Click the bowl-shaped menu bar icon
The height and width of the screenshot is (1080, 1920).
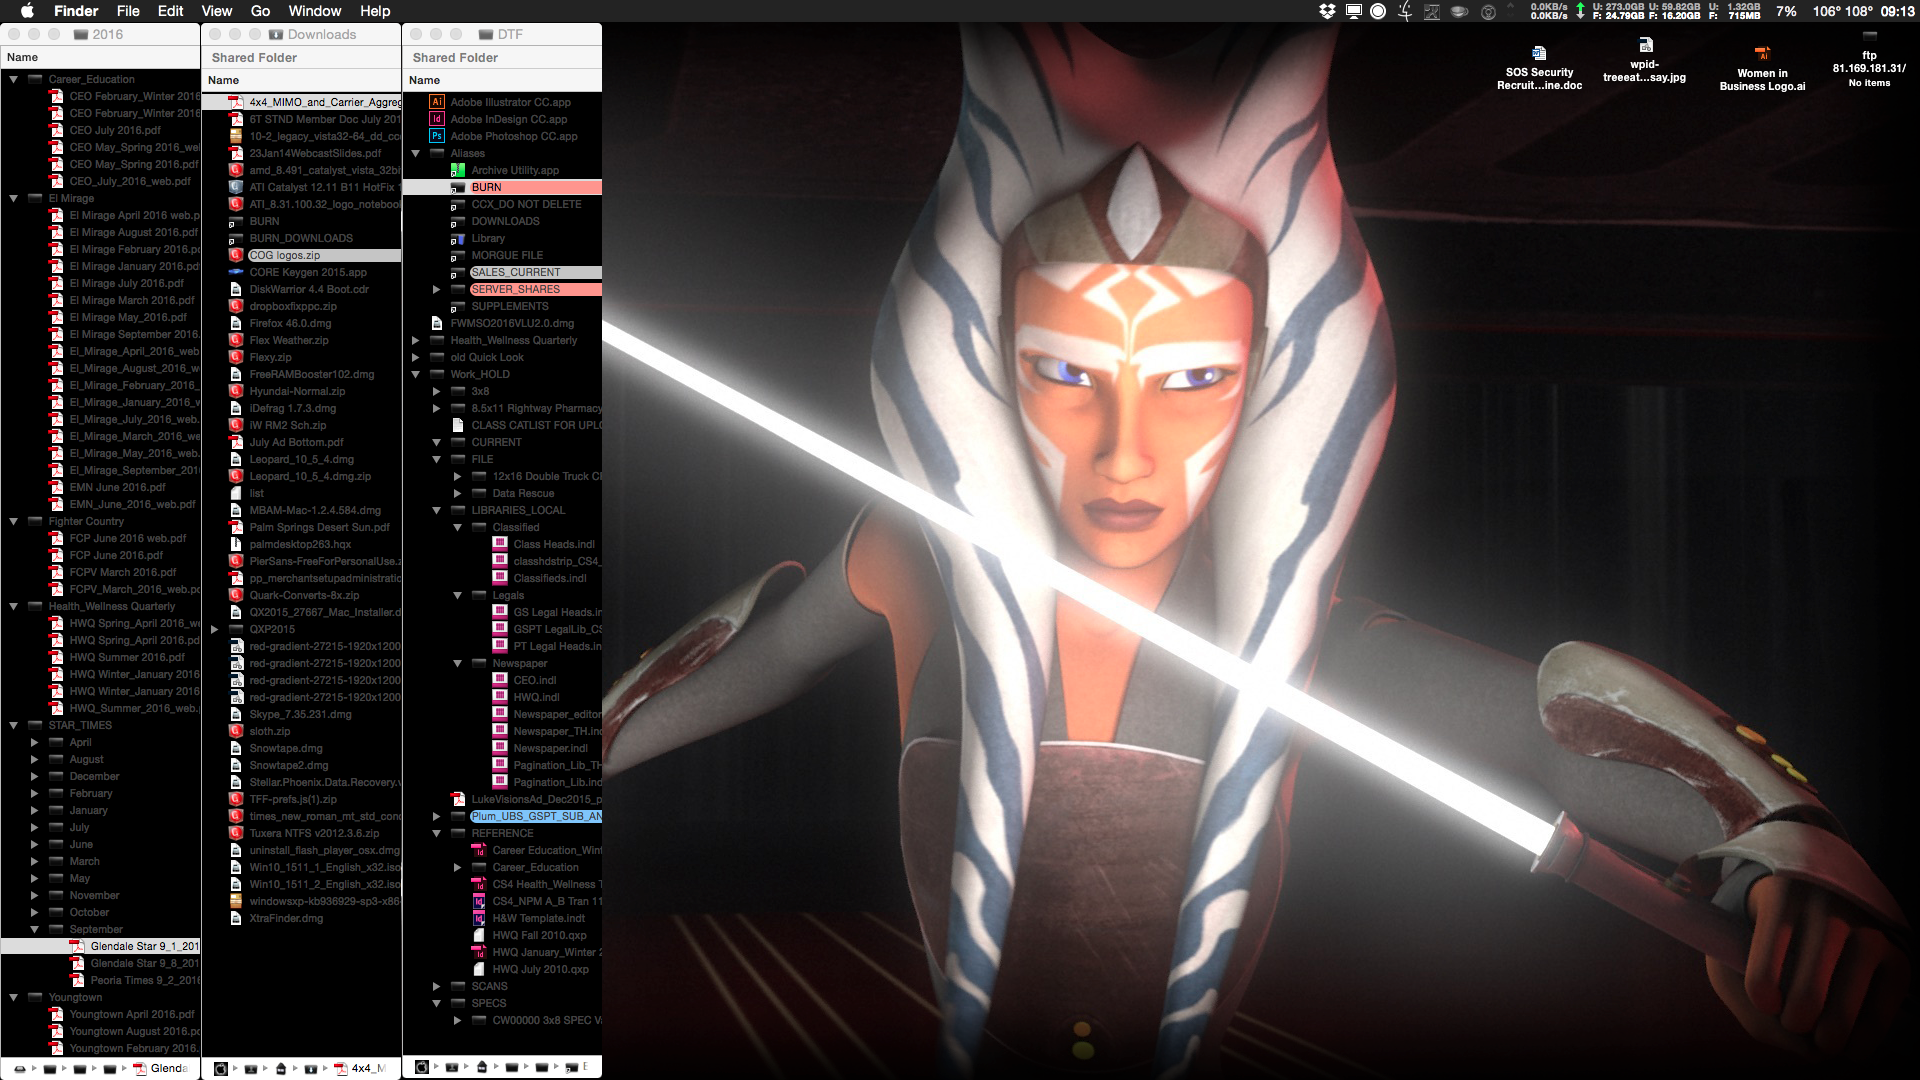(1459, 11)
